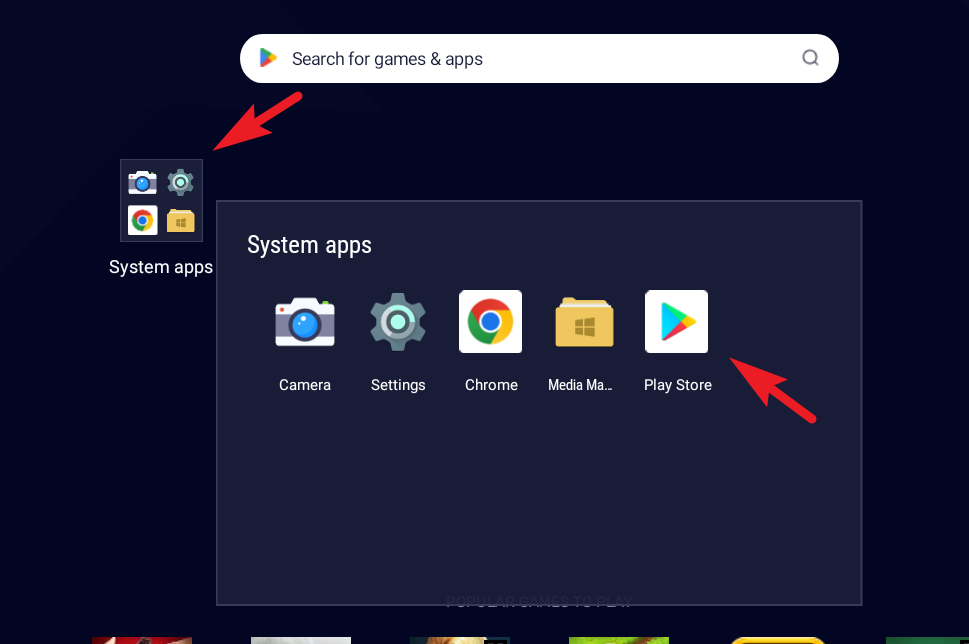The width and height of the screenshot is (969, 644).
Task: Click the Play Store label text
Action: (678, 385)
